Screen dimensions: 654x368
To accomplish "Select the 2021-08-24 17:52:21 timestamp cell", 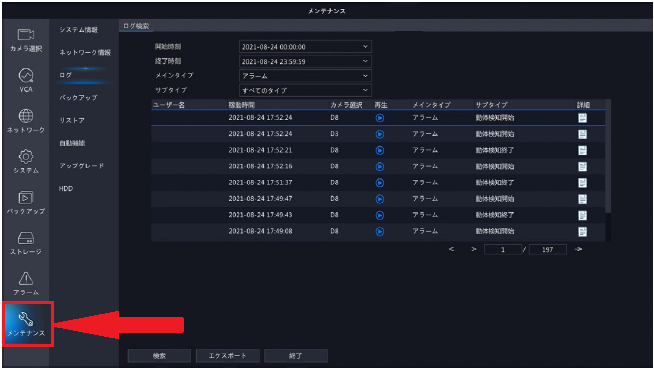I will pyautogui.click(x=260, y=150).
